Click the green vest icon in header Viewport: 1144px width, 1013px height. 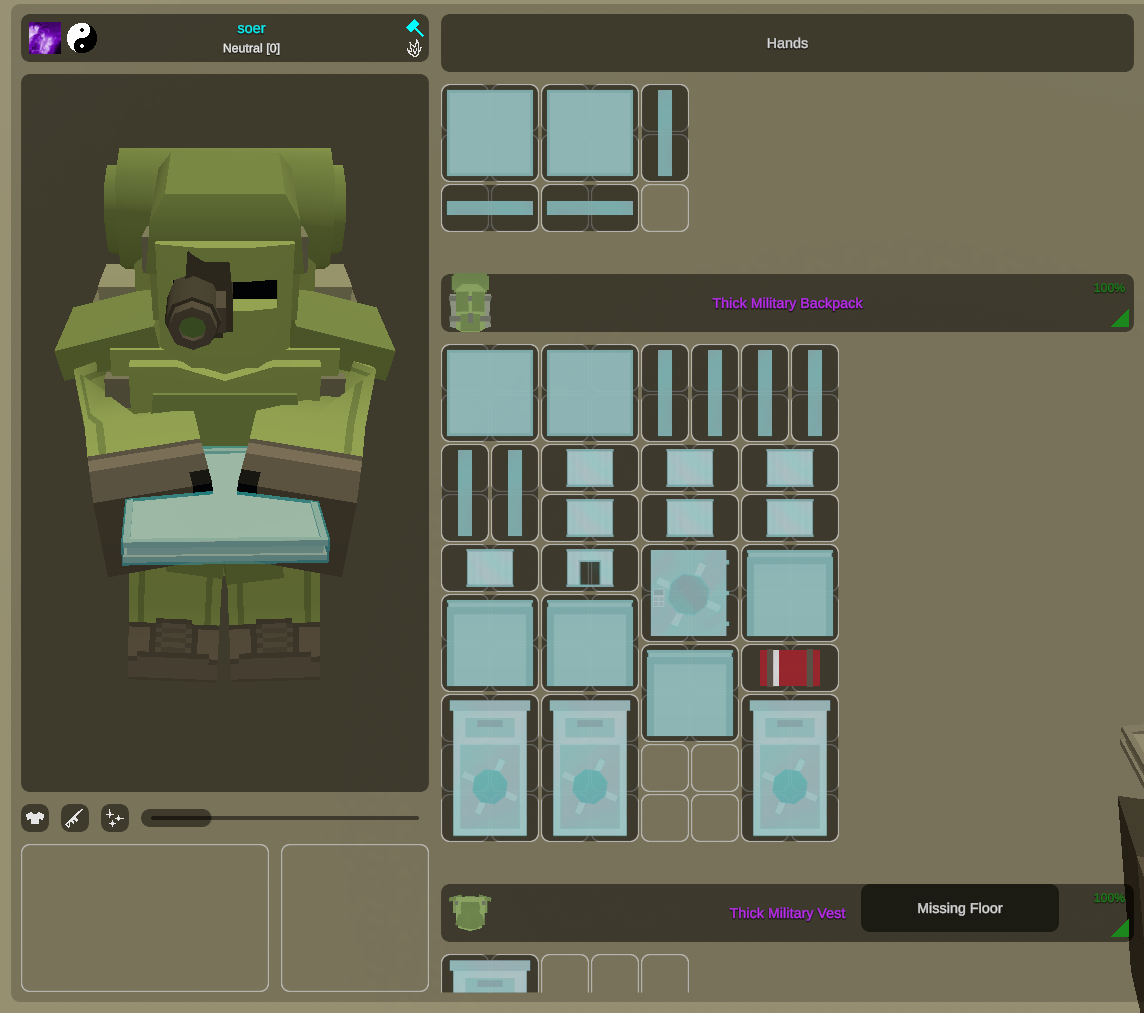pos(470,913)
